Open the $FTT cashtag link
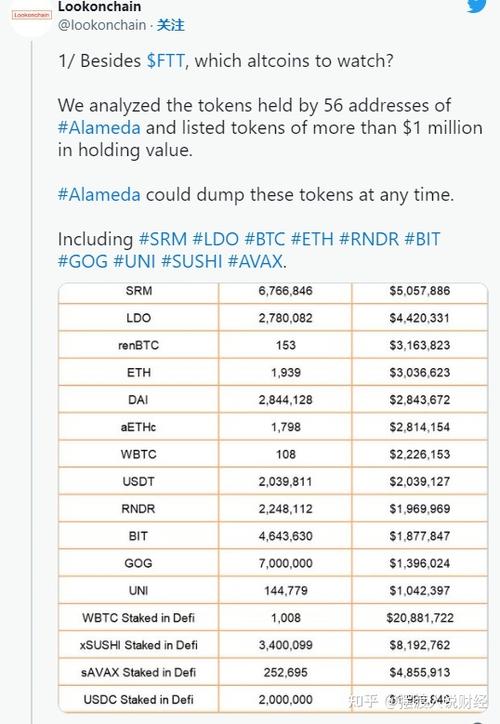Screen dimensions: 500x724 (166, 60)
